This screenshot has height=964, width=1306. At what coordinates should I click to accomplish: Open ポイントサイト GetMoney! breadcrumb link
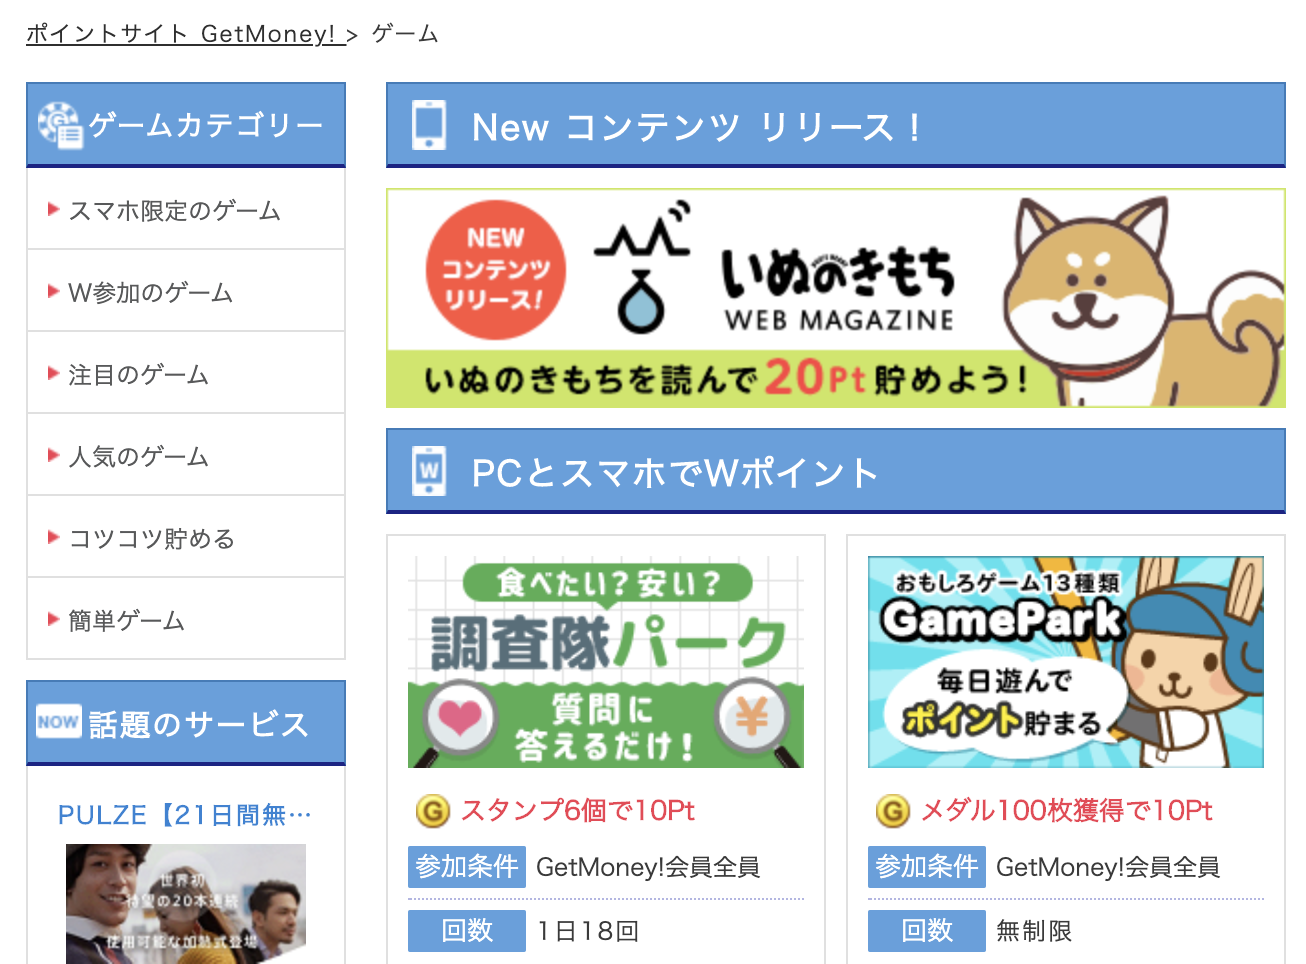pos(186,34)
